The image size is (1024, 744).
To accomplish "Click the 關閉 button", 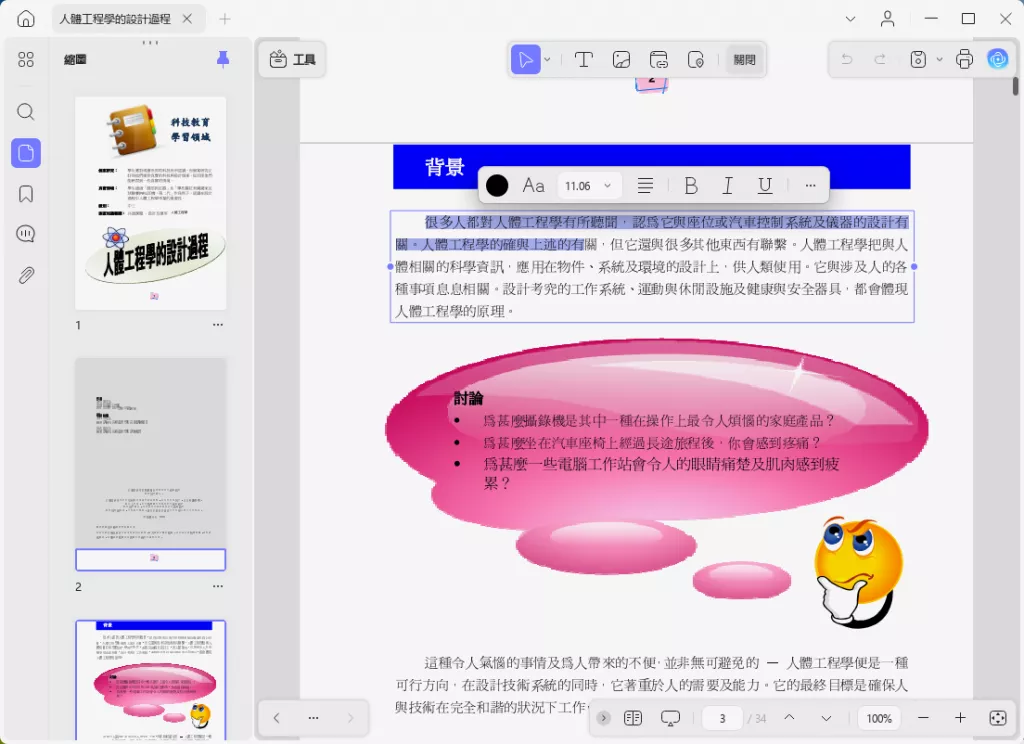I will tap(744, 59).
